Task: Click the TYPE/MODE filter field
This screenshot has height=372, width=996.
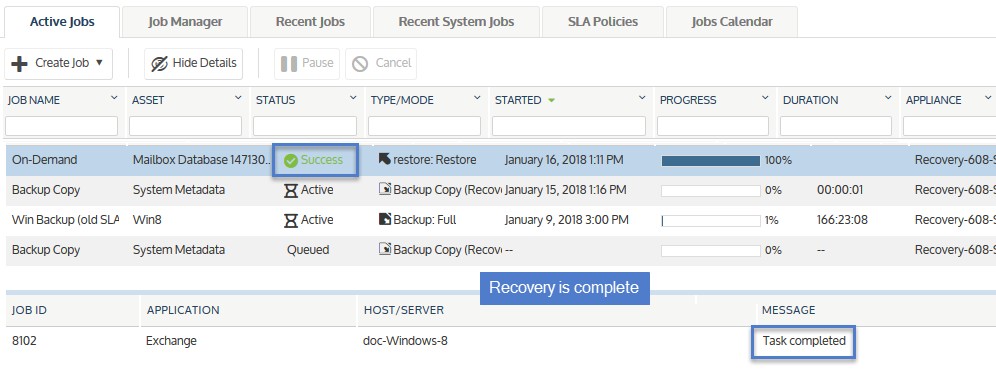Action: tap(424, 126)
